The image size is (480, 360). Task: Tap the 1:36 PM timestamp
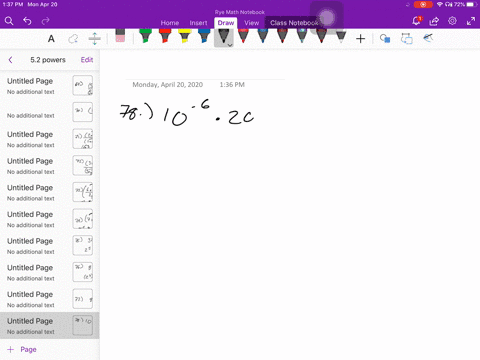232,85
